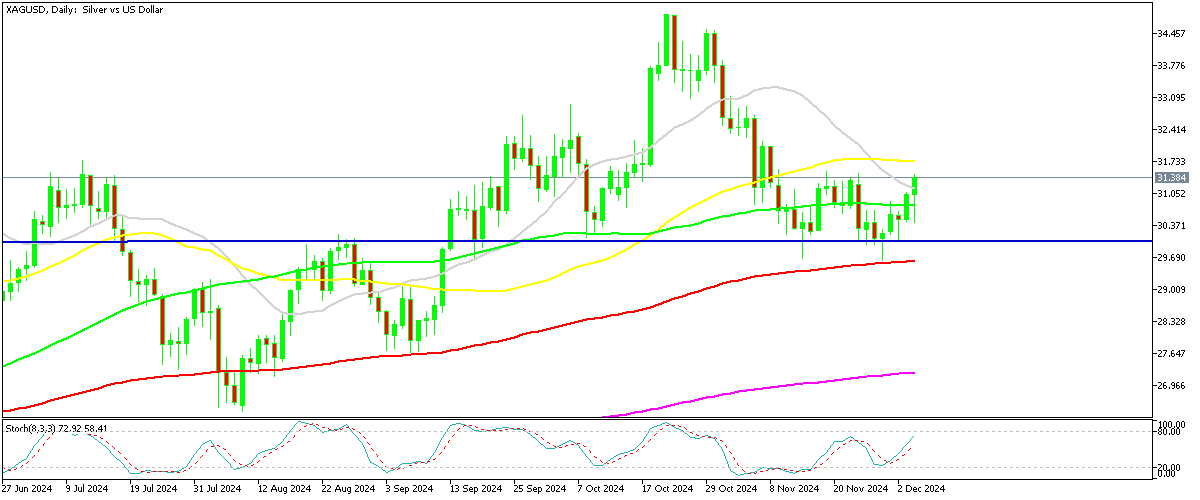The height and width of the screenshot is (500, 1200).
Task: Click the 26.966 price axis label
Action: pos(1171,385)
